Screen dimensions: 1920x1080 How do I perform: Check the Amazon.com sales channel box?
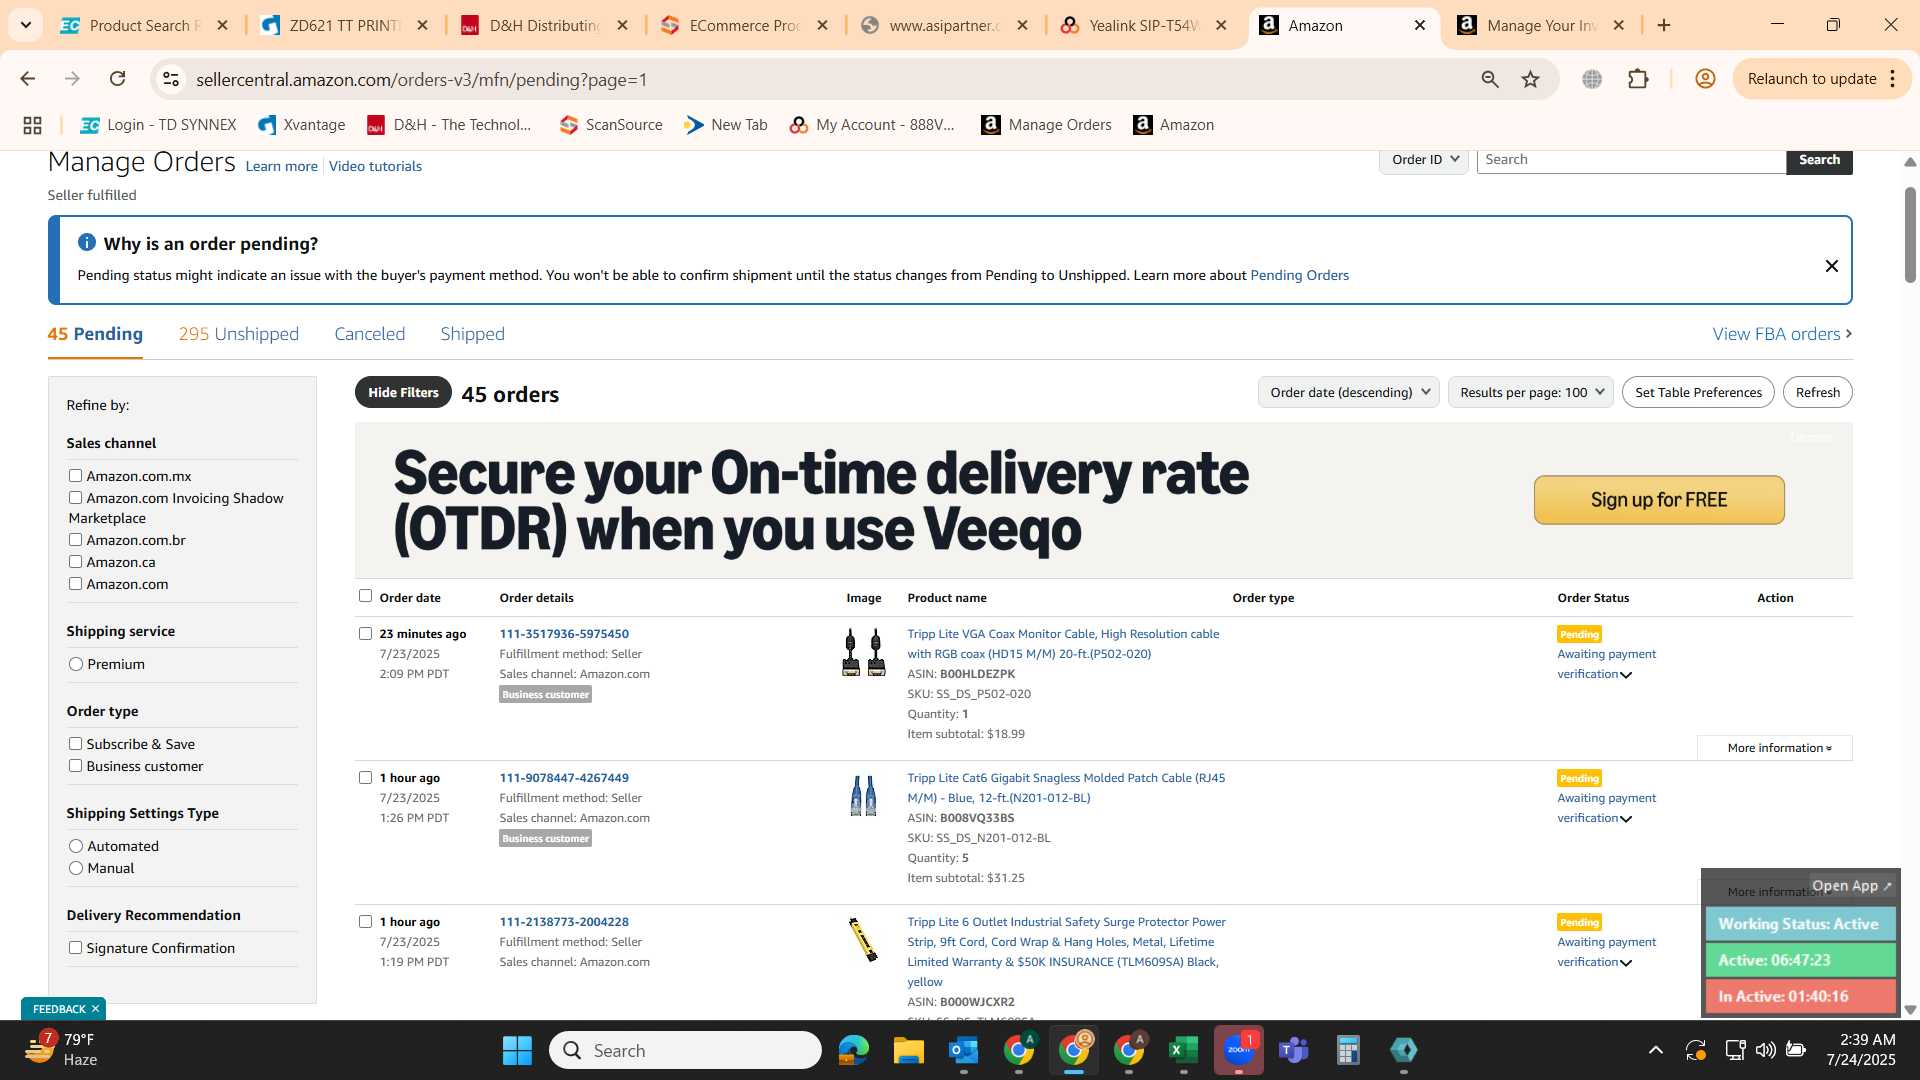click(x=75, y=584)
